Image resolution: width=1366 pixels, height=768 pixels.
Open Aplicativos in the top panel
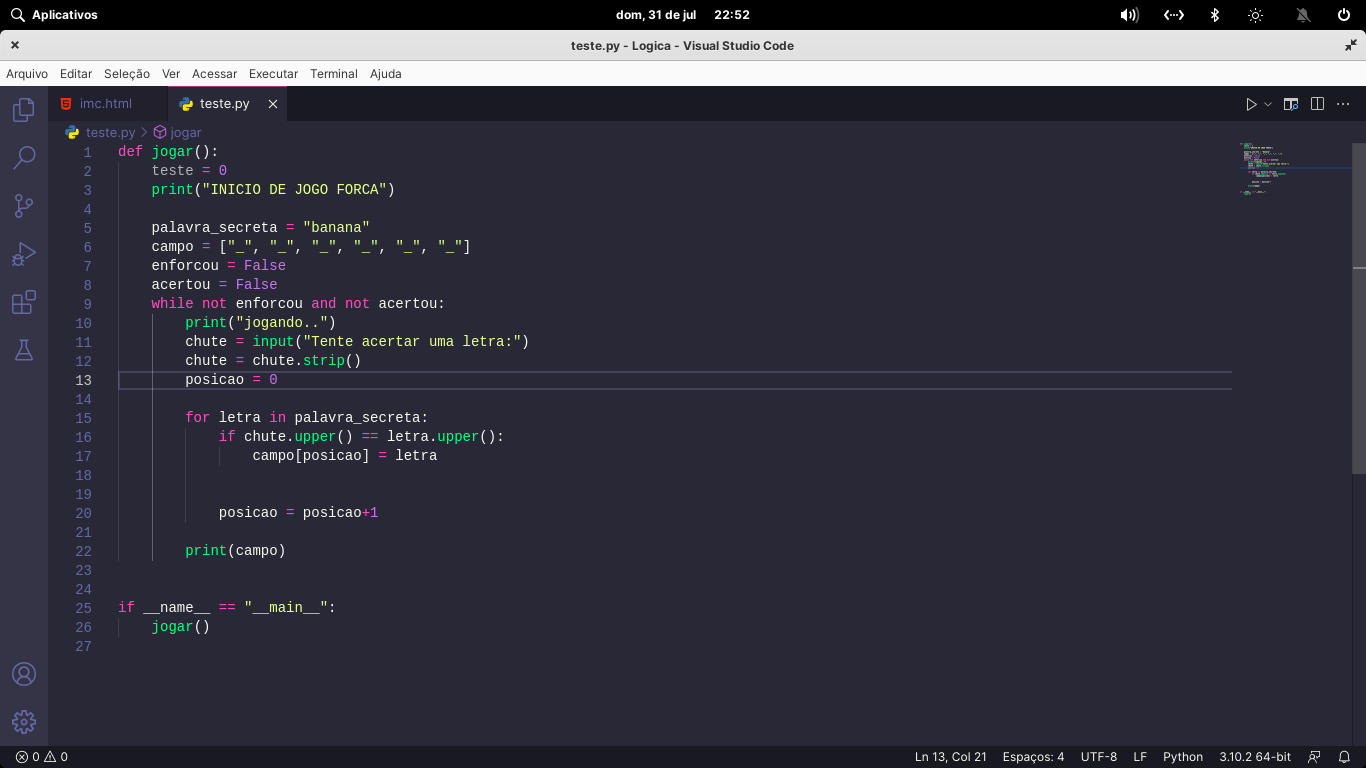(54, 15)
